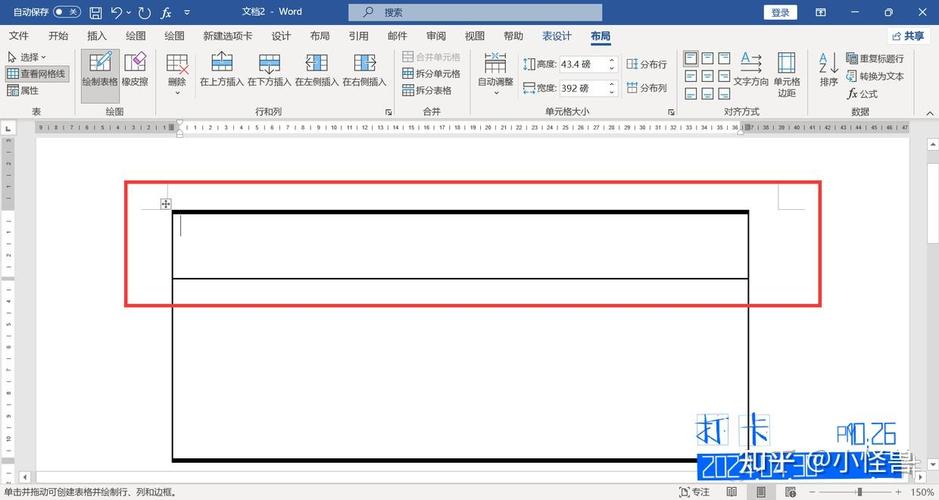The image size is (939, 500).
Task: Open the 行和列 dialog launcher
Action: click(x=389, y=112)
